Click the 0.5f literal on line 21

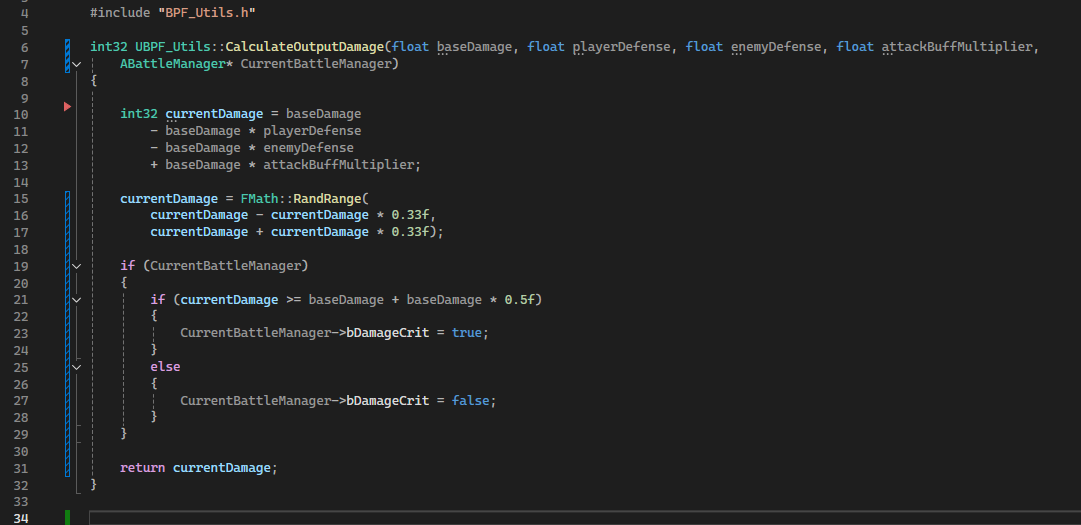point(517,299)
